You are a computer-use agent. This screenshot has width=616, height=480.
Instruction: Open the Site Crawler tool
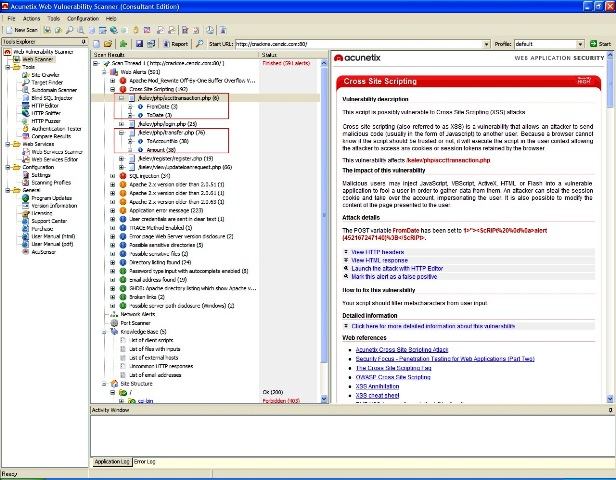coord(45,75)
